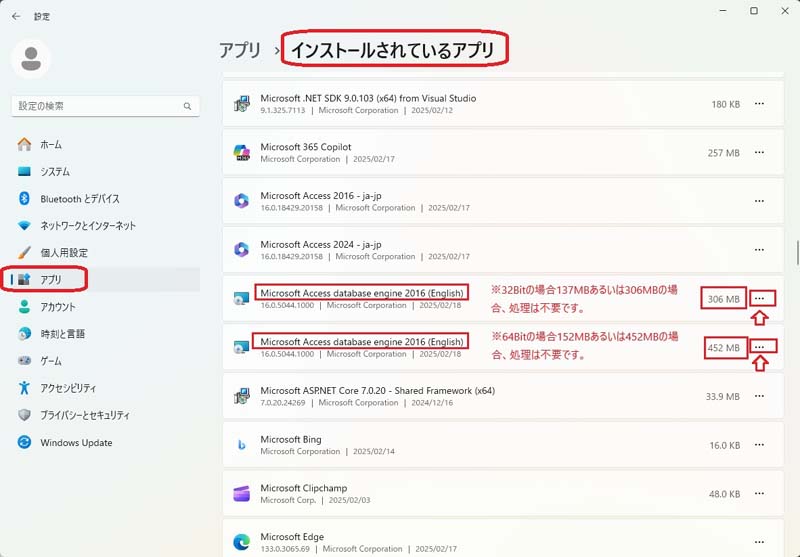This screenshot has width=800, height=557.
Task: Go back with the arrow next to 設定
Action: (x=16, y=16)
